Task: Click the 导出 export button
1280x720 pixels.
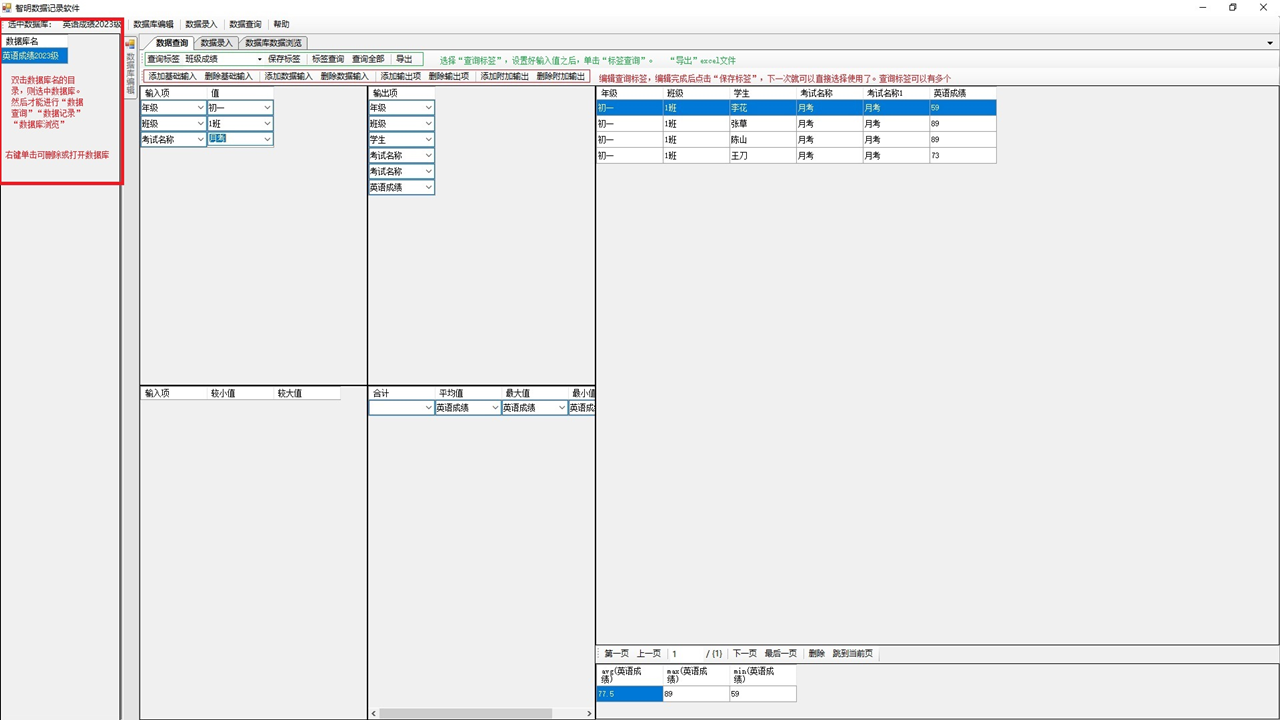Action: coord(404,60)
